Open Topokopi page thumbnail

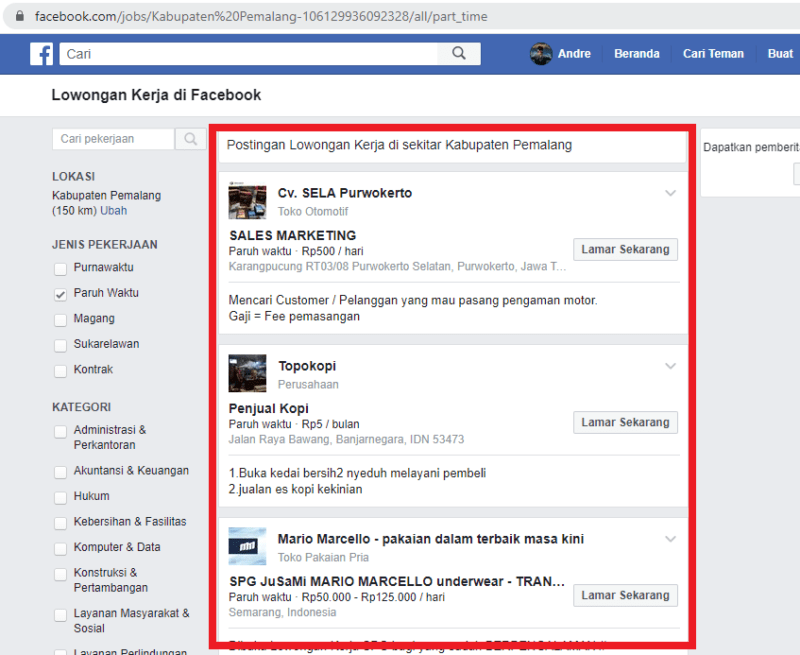tap(247, 373)
